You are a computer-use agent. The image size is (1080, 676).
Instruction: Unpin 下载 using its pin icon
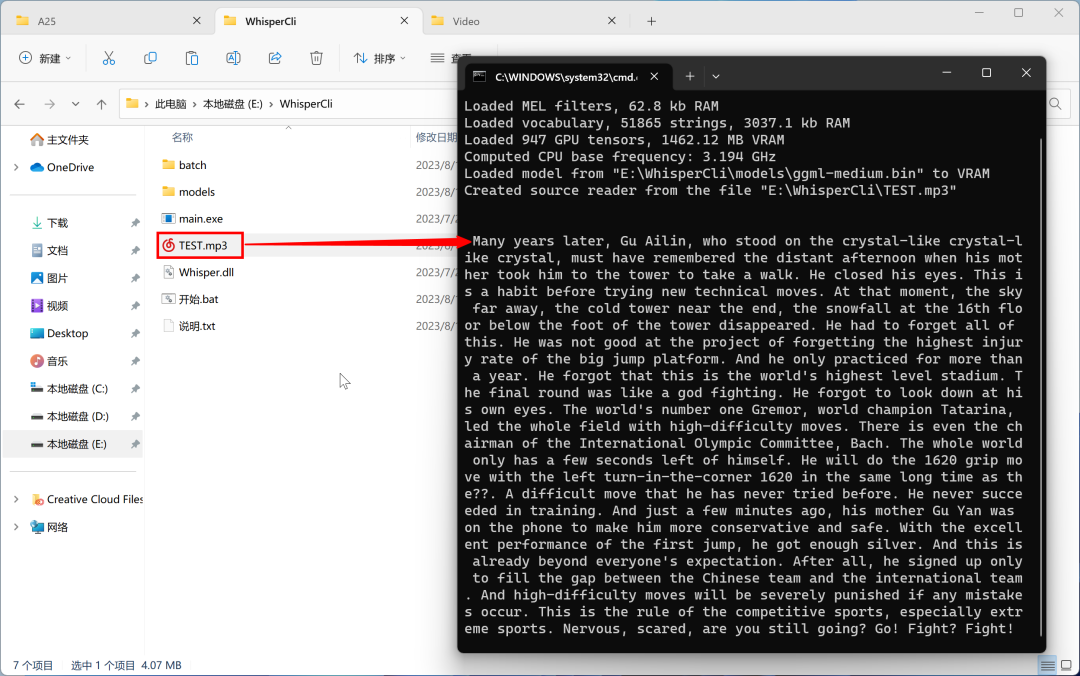point(135,223)
